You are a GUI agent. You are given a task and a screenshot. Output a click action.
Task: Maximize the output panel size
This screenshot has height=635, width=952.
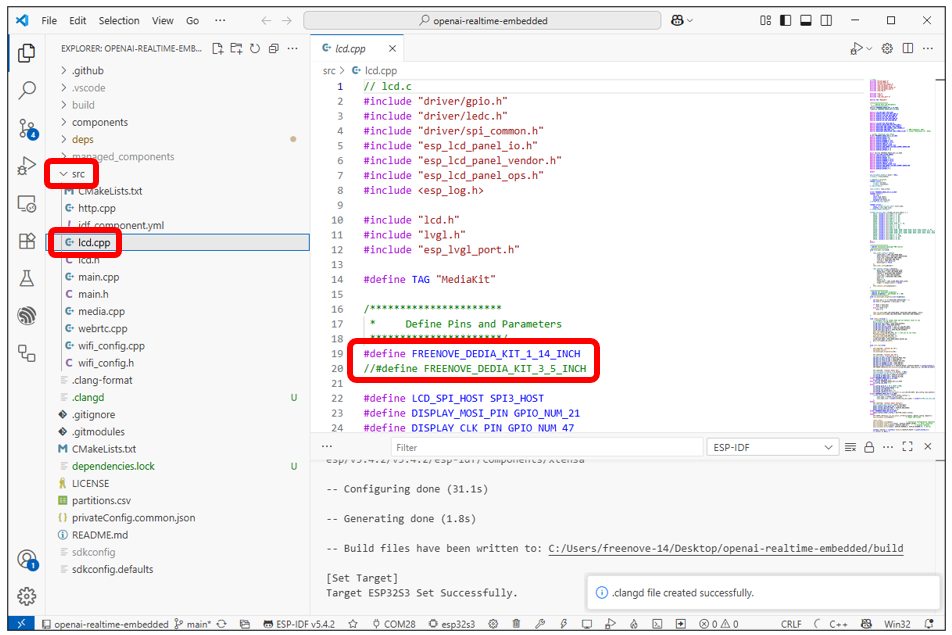908,447
